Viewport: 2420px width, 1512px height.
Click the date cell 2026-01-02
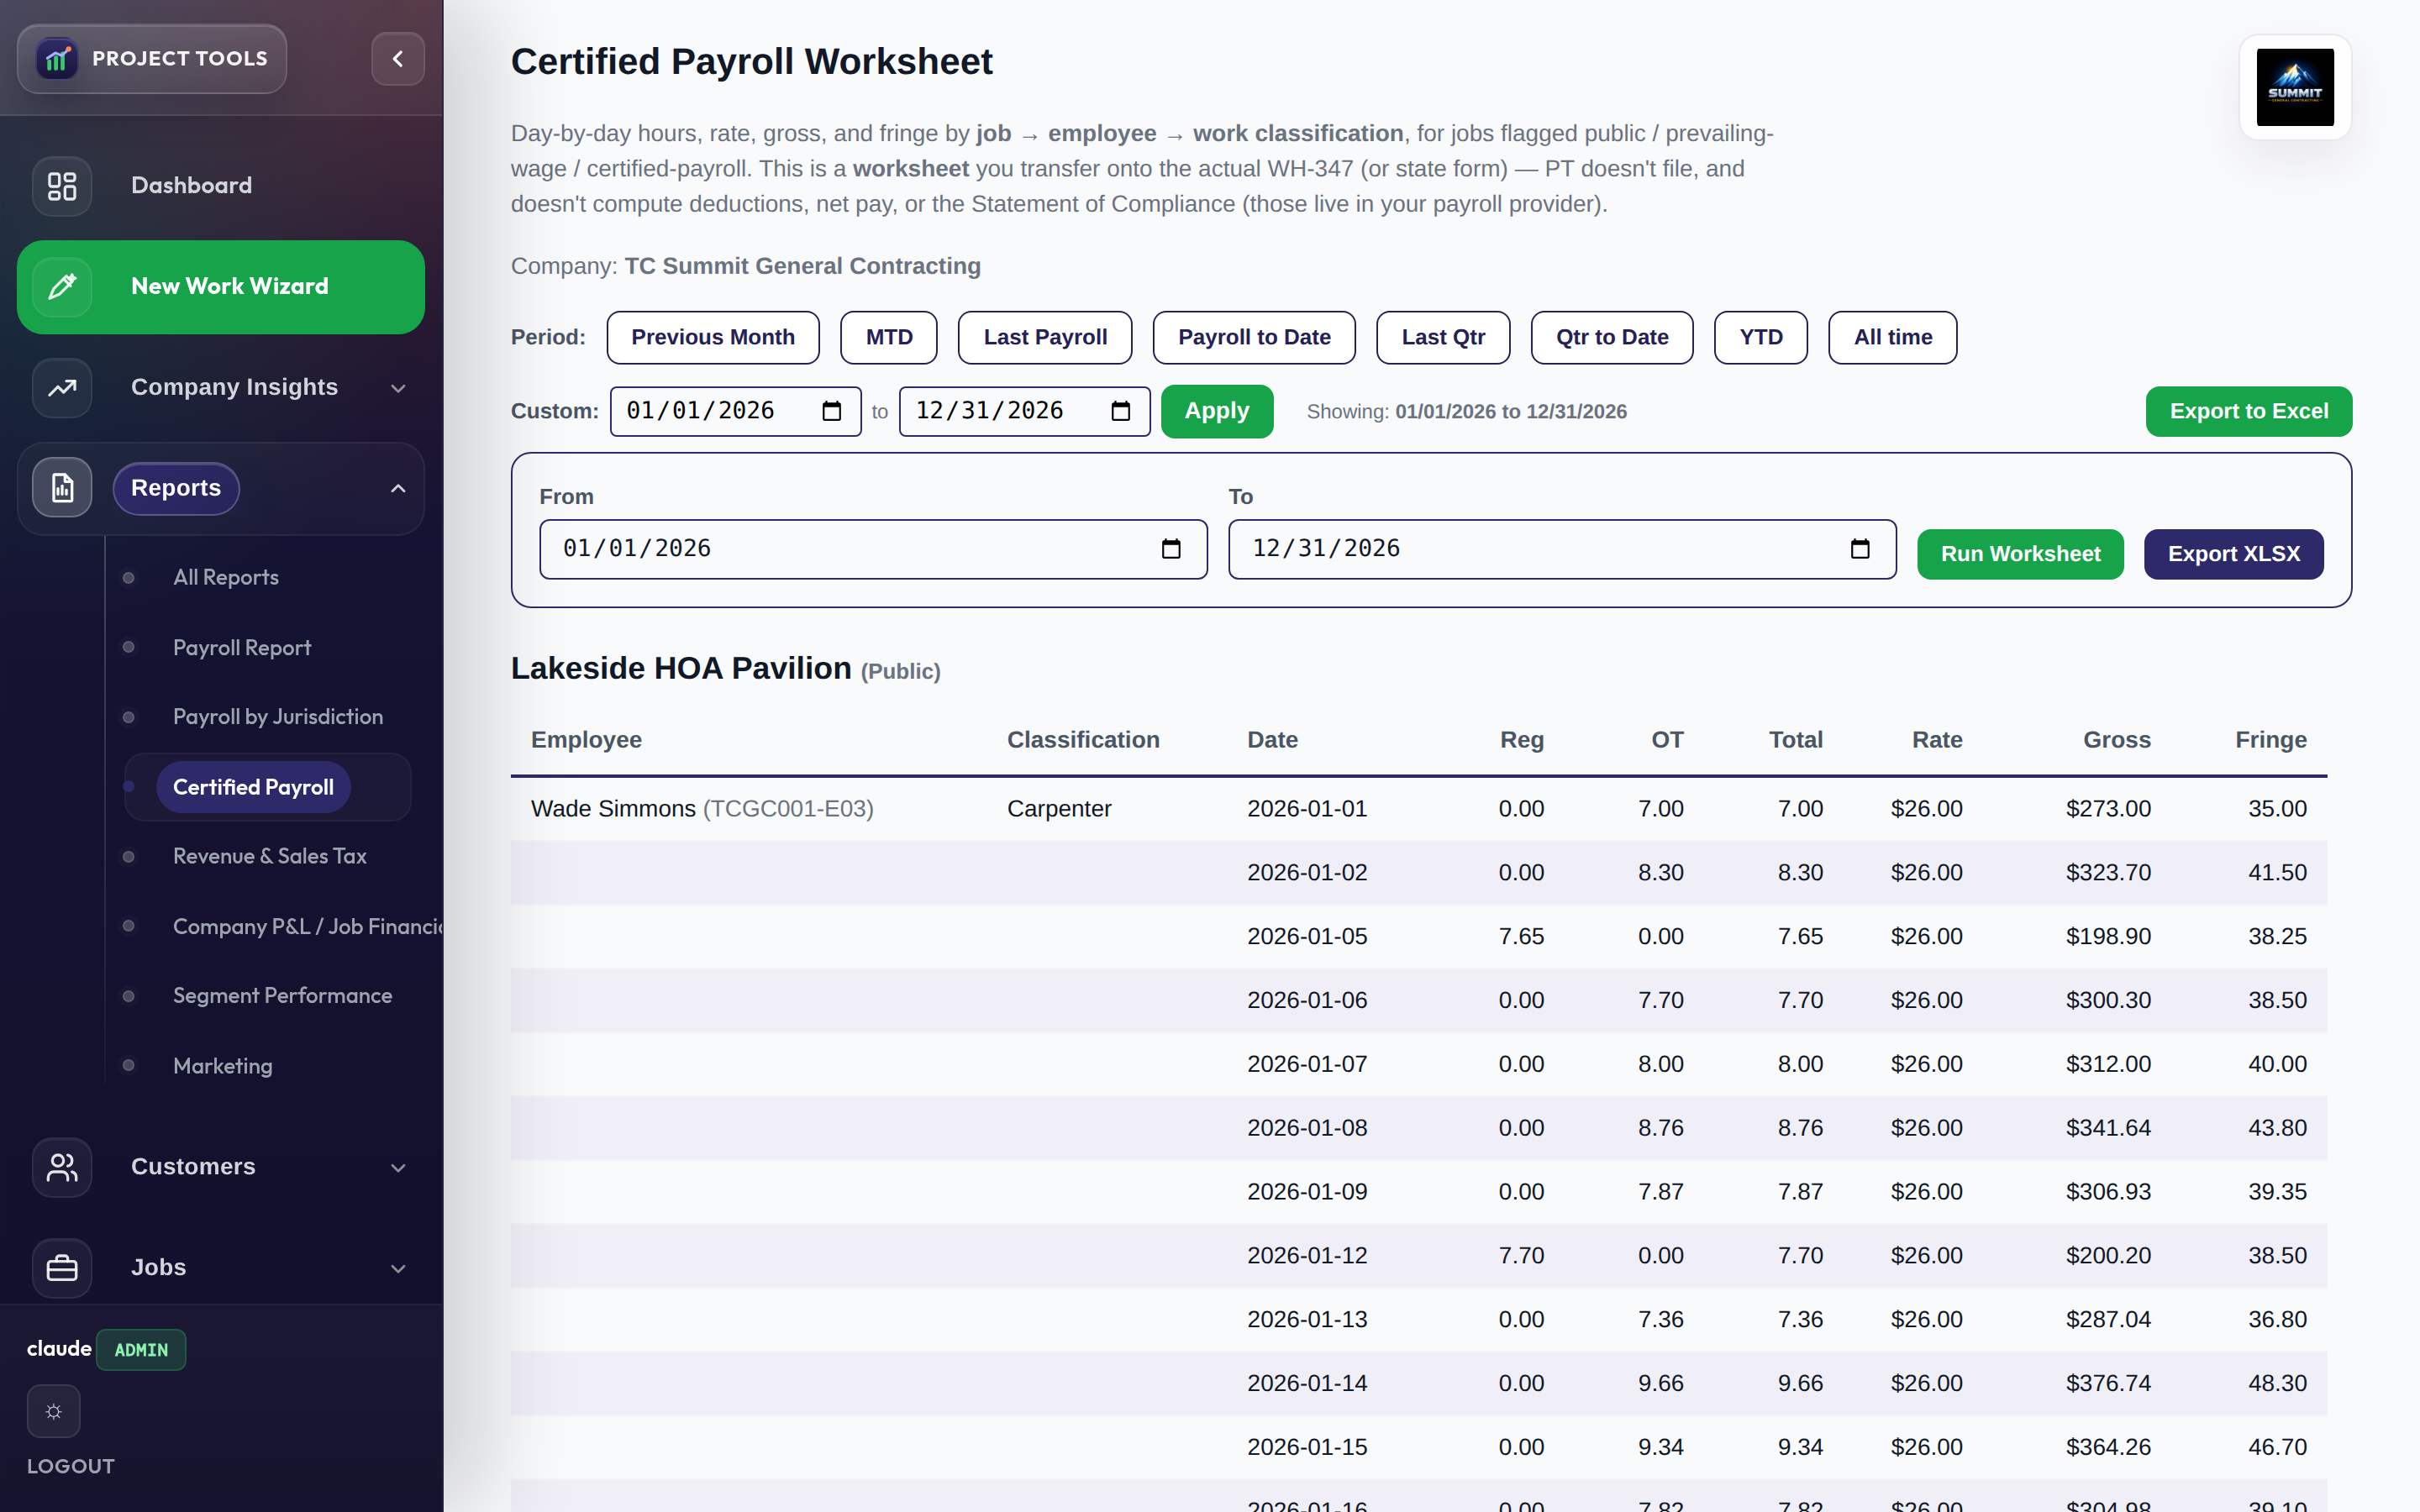1307,873
